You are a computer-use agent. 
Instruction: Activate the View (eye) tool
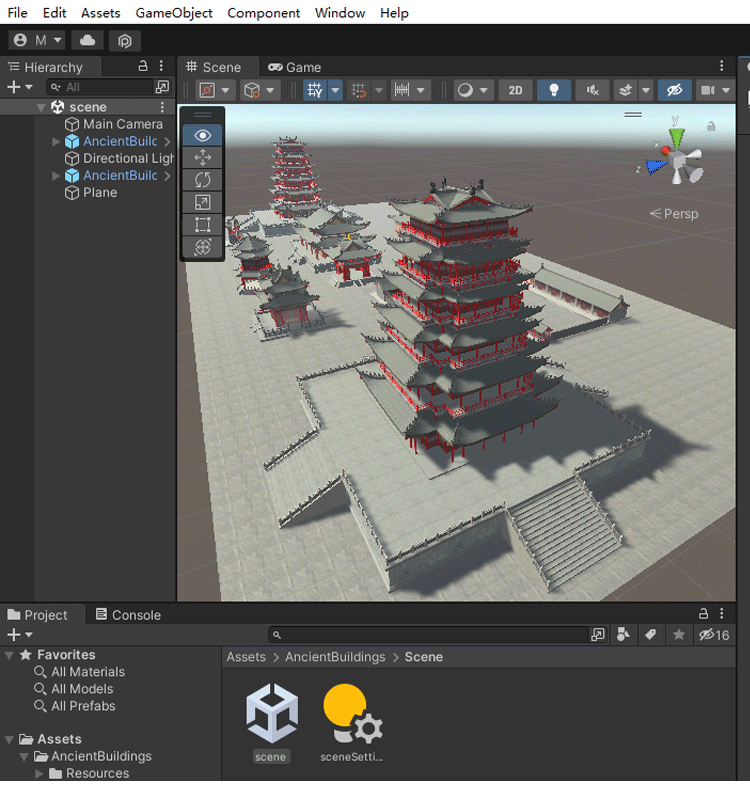(203, 135)
